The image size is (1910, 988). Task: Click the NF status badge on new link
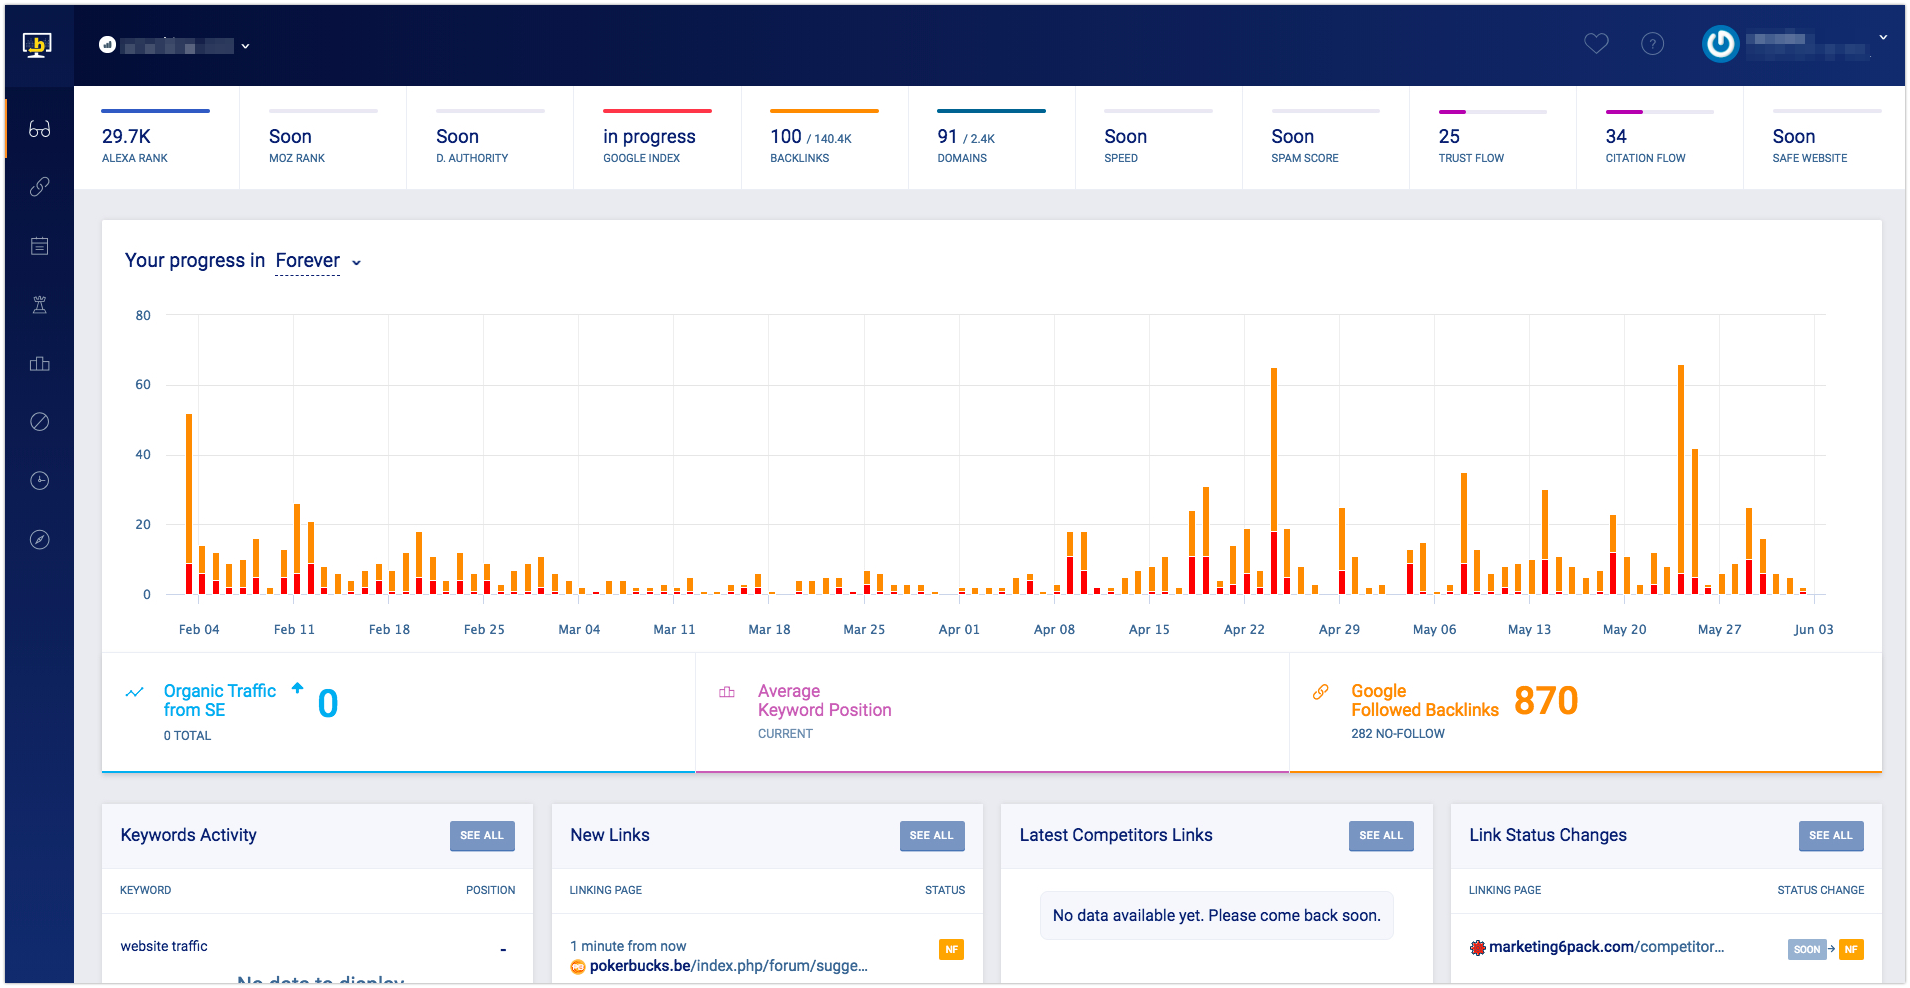pos(951,949)
